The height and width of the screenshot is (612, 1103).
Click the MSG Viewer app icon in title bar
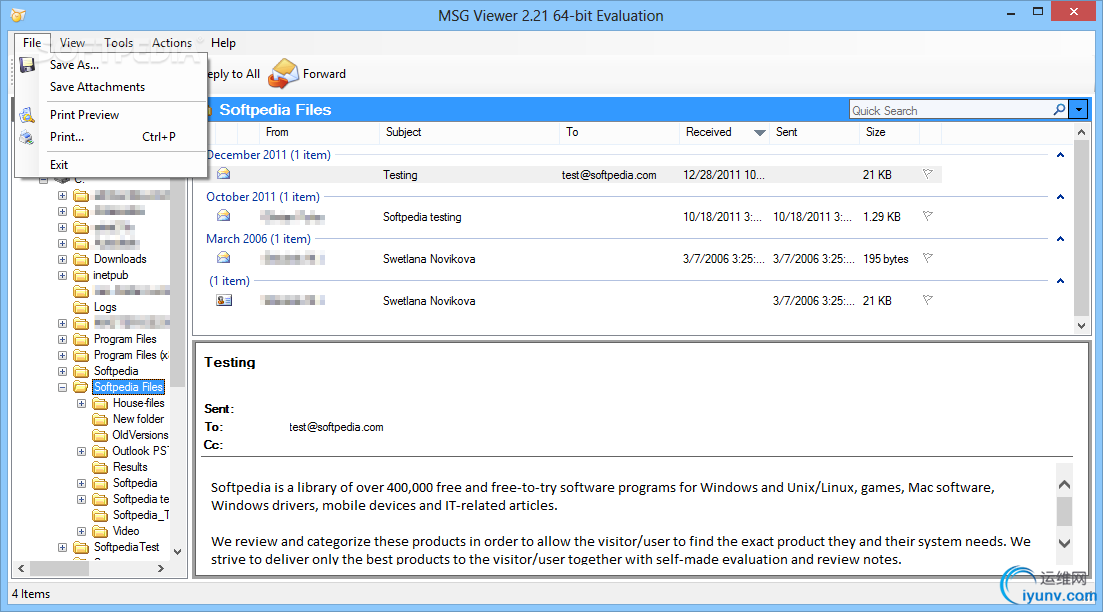click(18, 15)
